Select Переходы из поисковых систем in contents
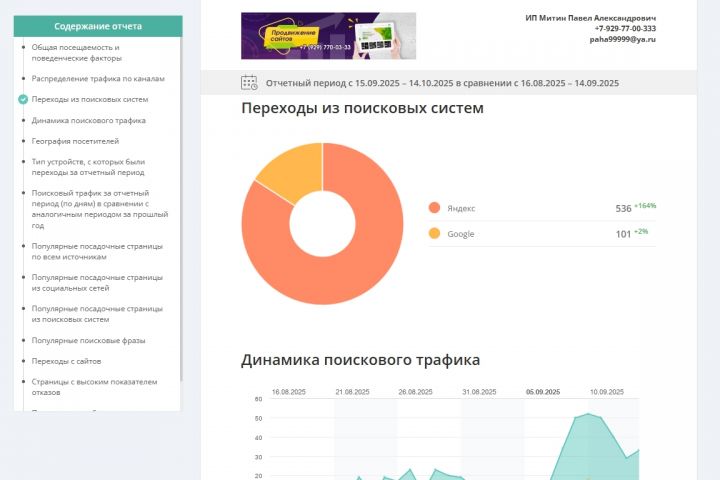The image size is (720, 480). click(x=90, y=99)
